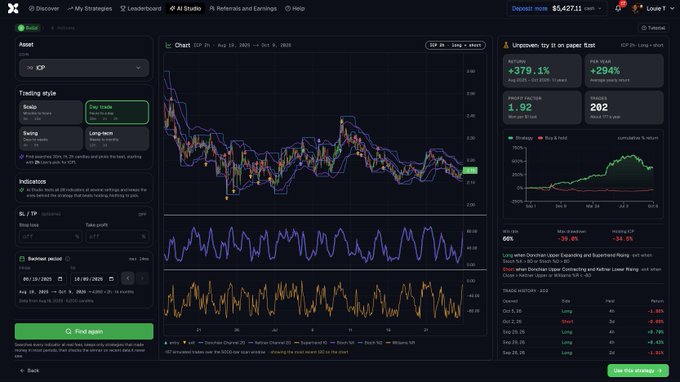Click the Deposit more link

tap(530, 9)
